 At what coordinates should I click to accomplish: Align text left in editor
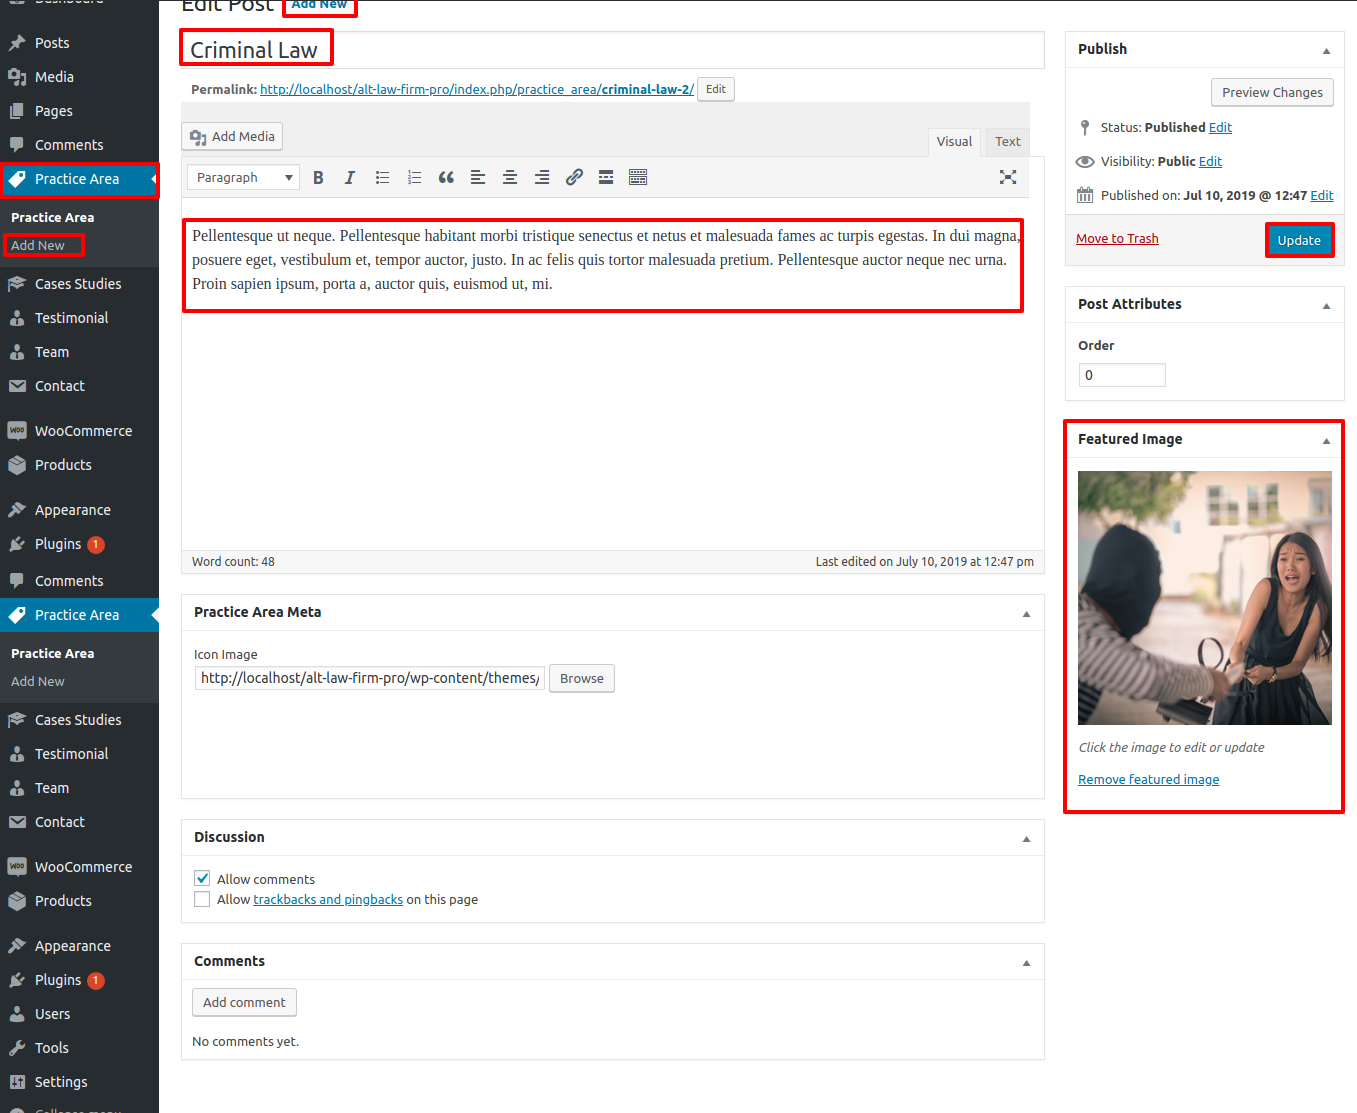coord(478,177)
